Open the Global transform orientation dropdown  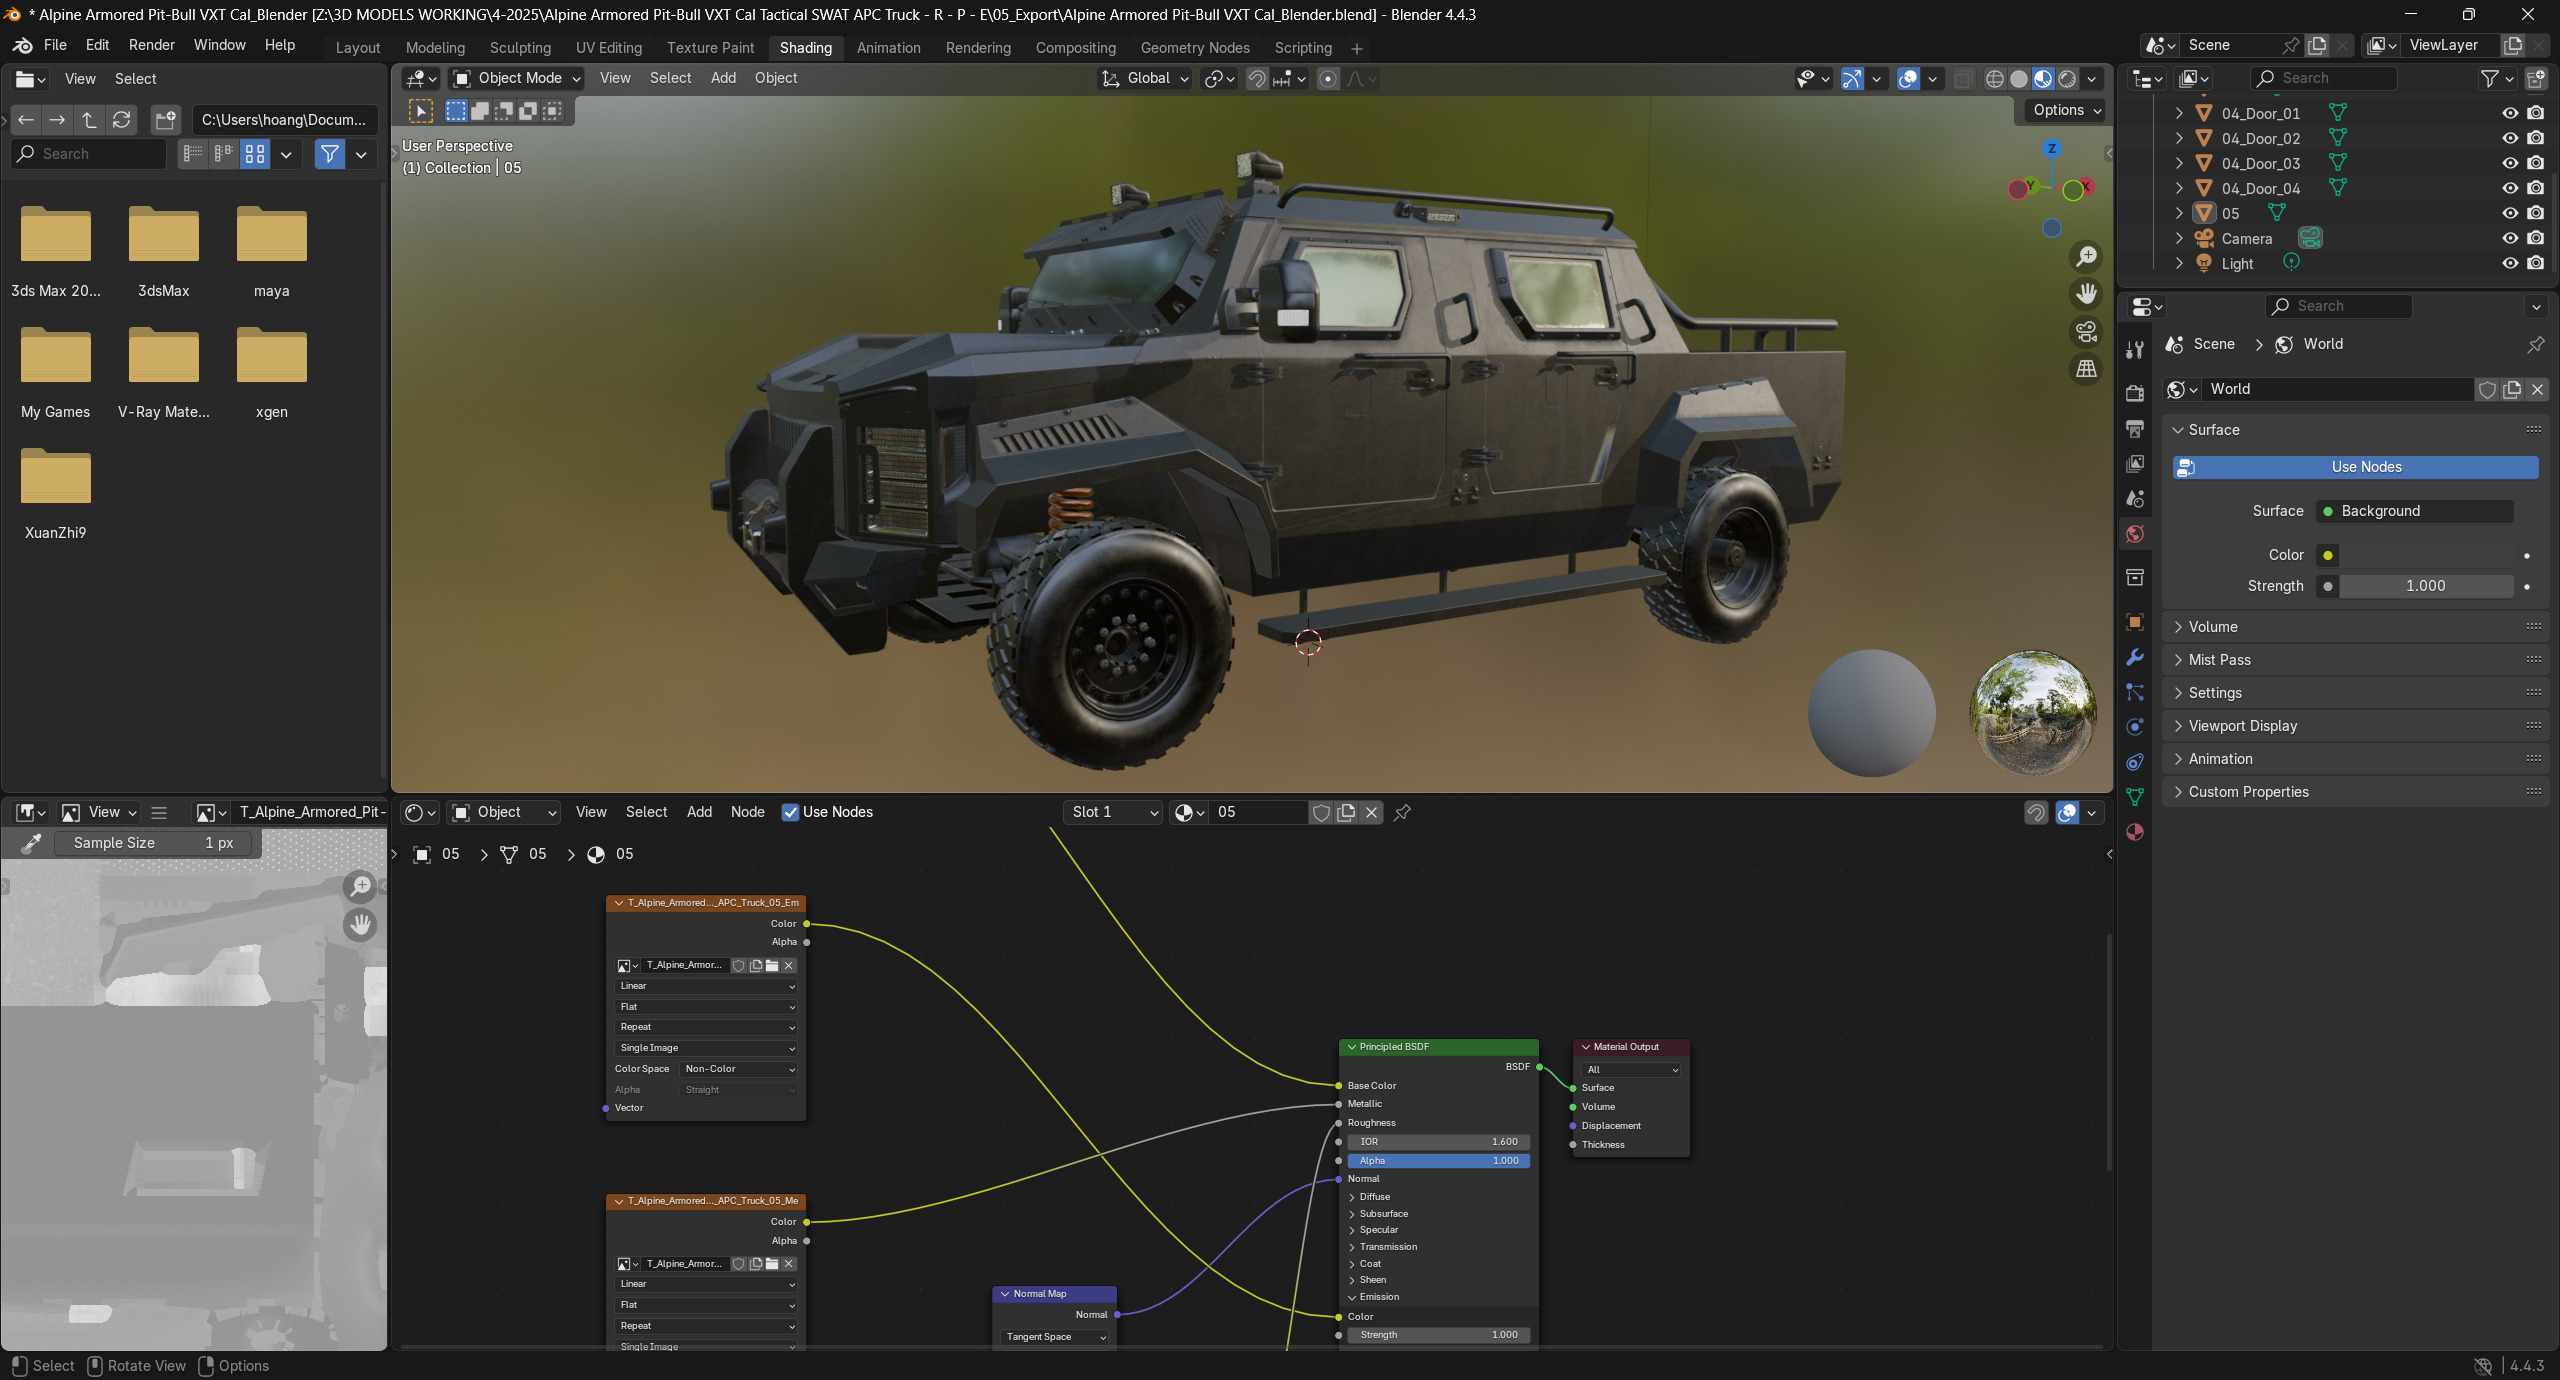(1145, 78)
